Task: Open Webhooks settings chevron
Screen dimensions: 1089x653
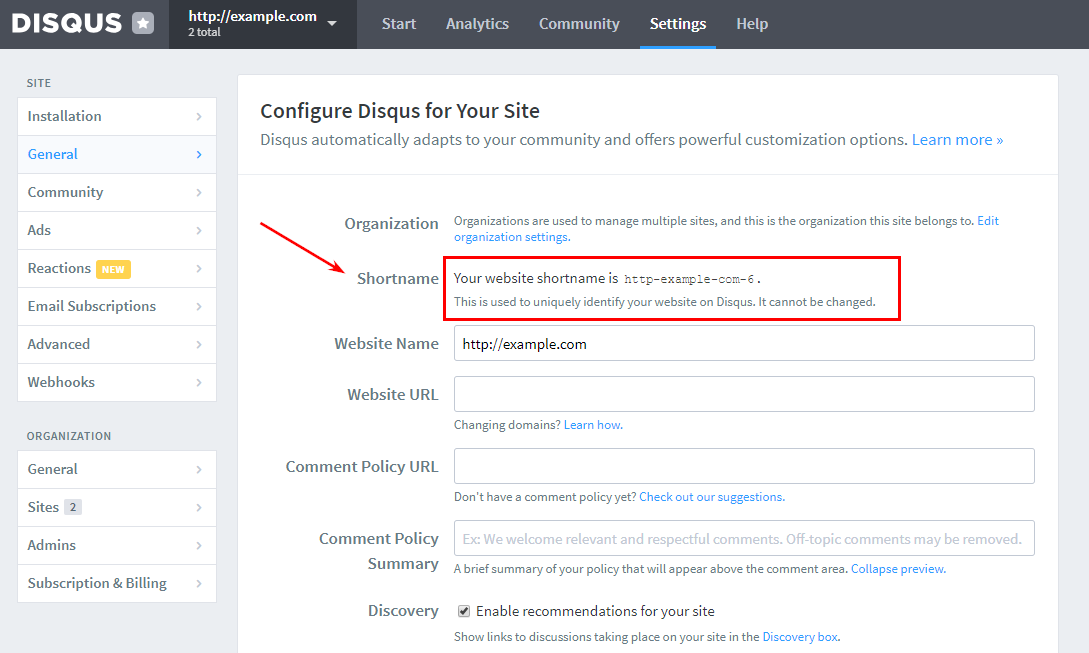Action: pos(199,383)
